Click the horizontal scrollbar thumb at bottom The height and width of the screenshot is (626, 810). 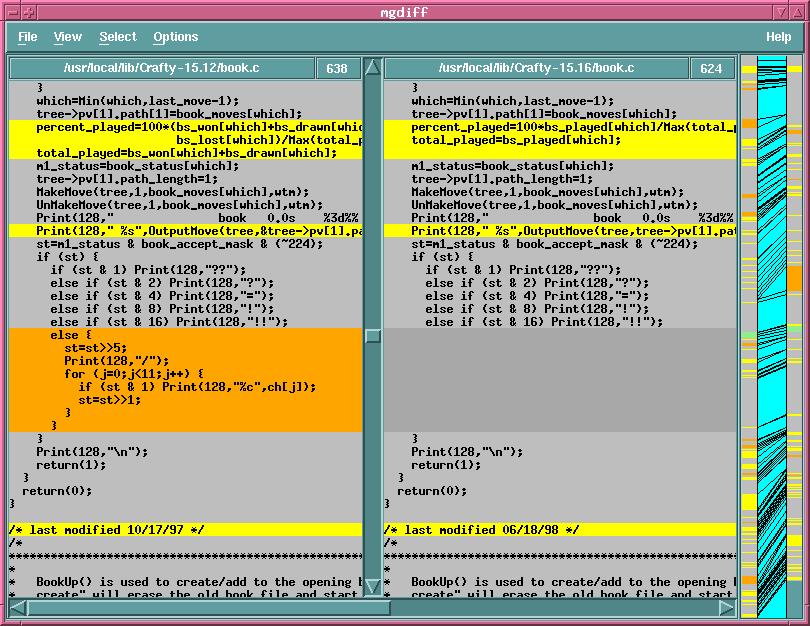(208, 607)
